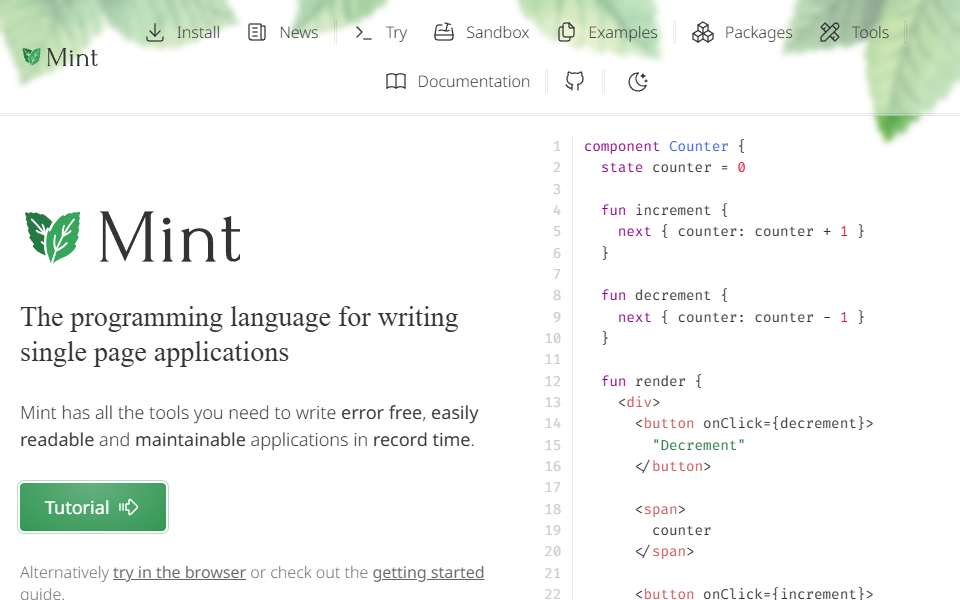
Task: Click the Install download icon
Action: [x=155, y=32]
